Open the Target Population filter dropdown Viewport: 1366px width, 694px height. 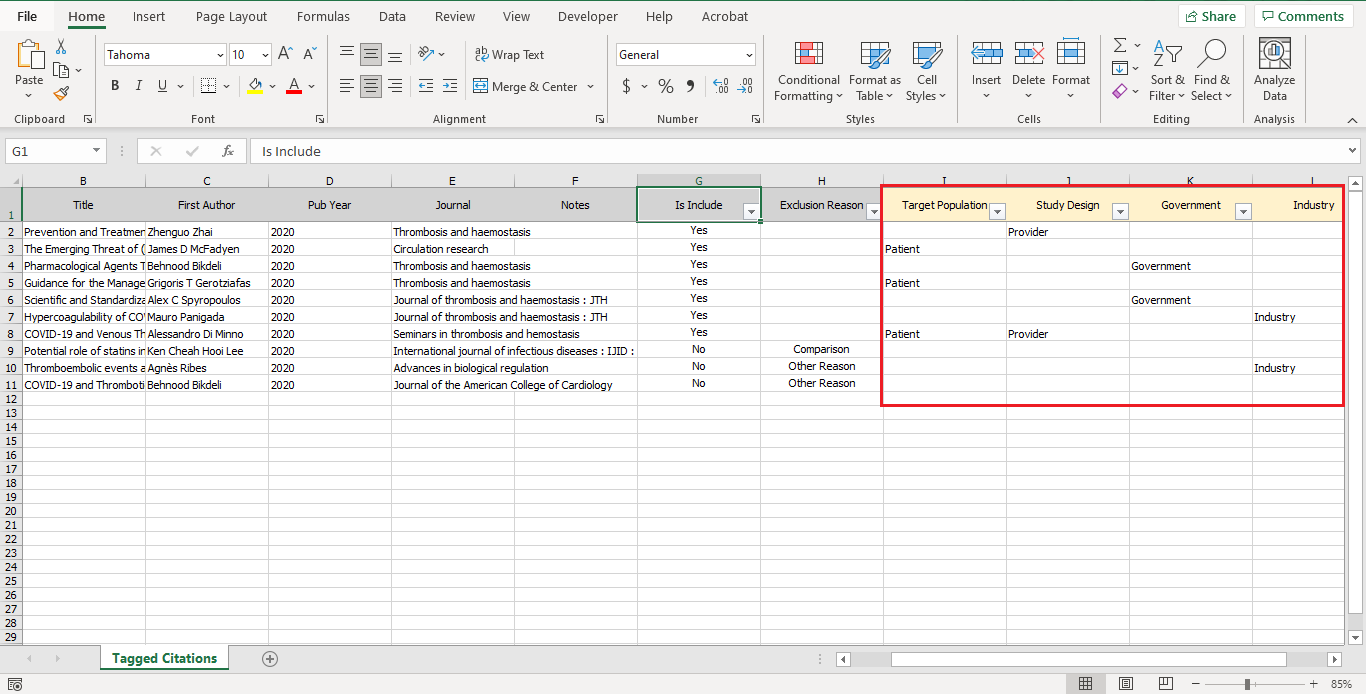(997, 211)
